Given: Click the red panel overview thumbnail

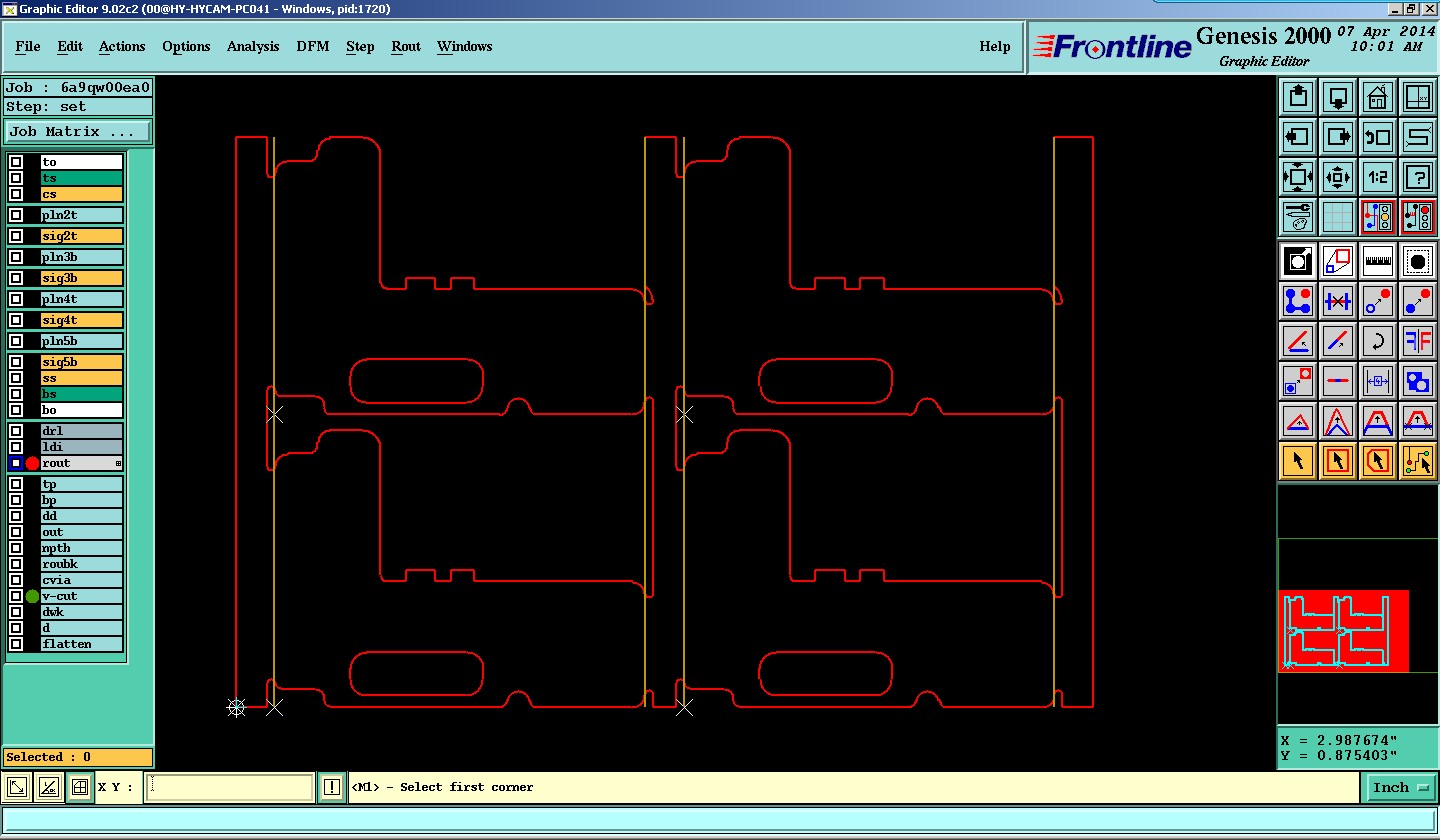Looking at the screenshot, I should [x=1344, y=630].
